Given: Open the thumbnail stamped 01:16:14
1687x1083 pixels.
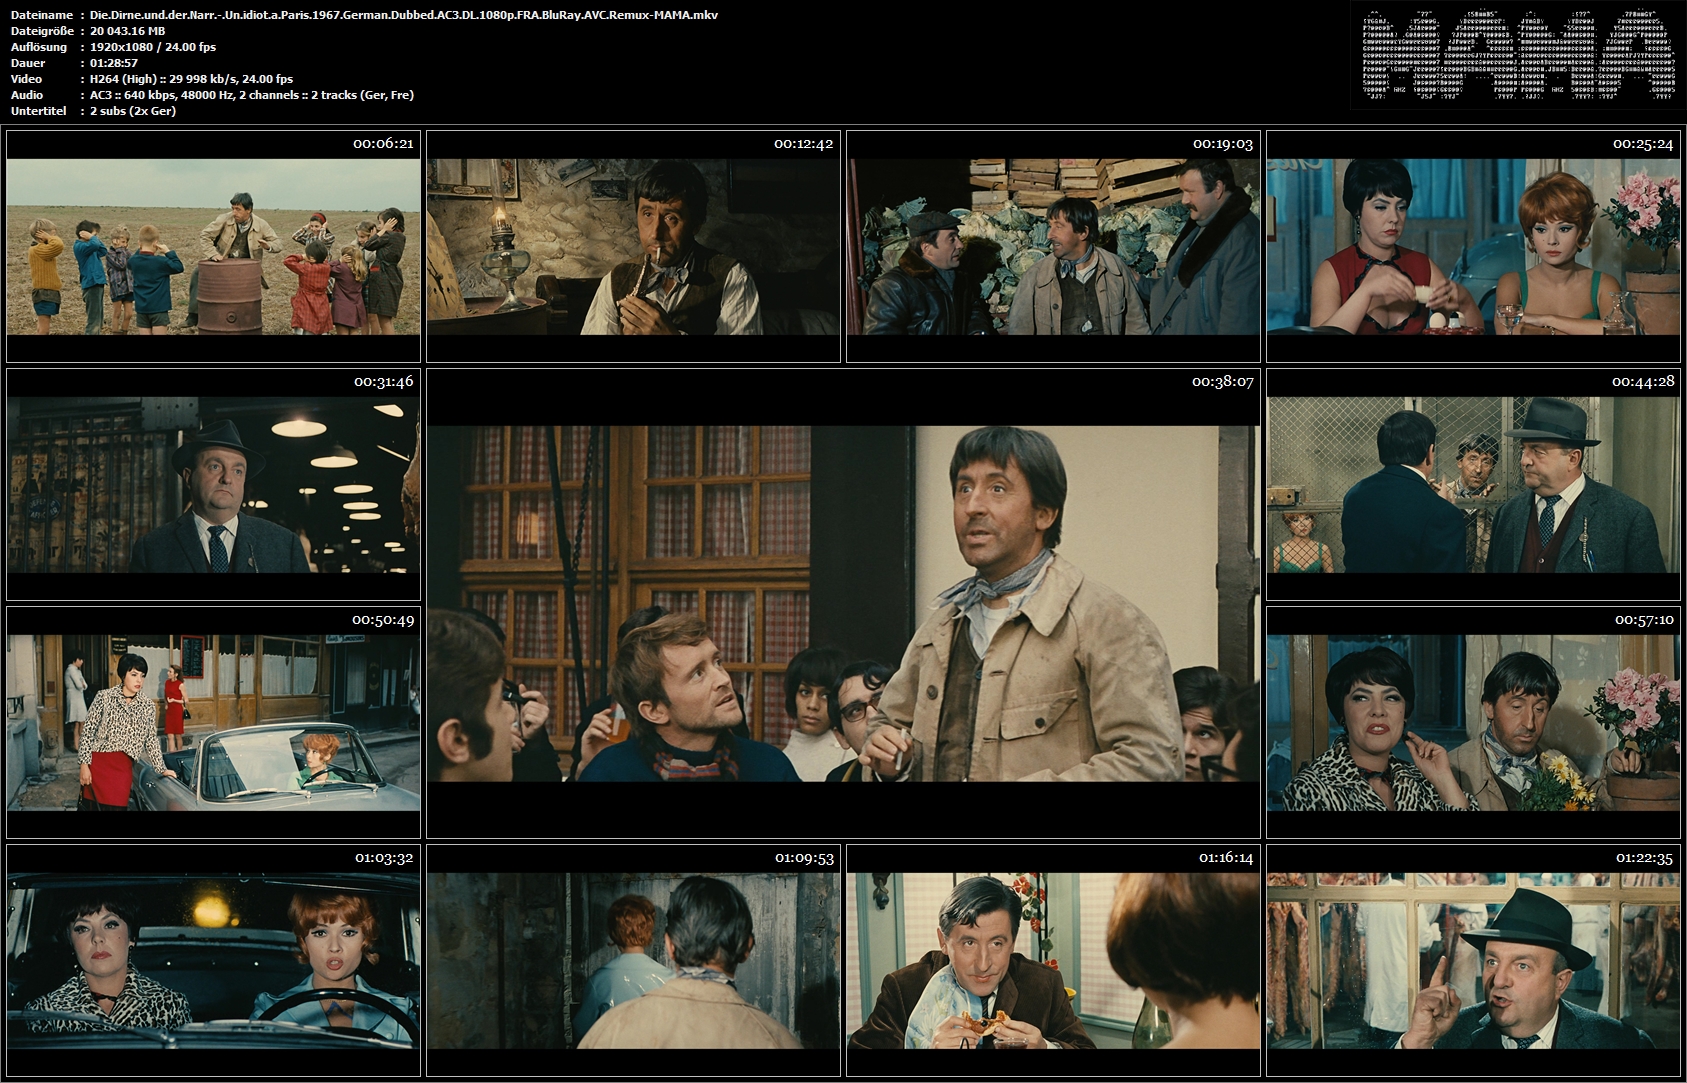Looking at the screenshot, I should pos(1053,960).
